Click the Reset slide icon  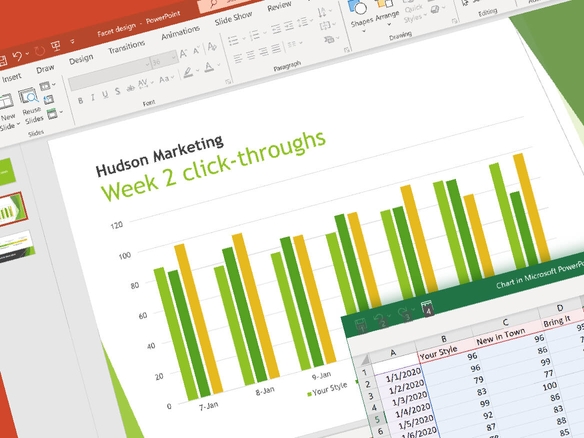49,99
